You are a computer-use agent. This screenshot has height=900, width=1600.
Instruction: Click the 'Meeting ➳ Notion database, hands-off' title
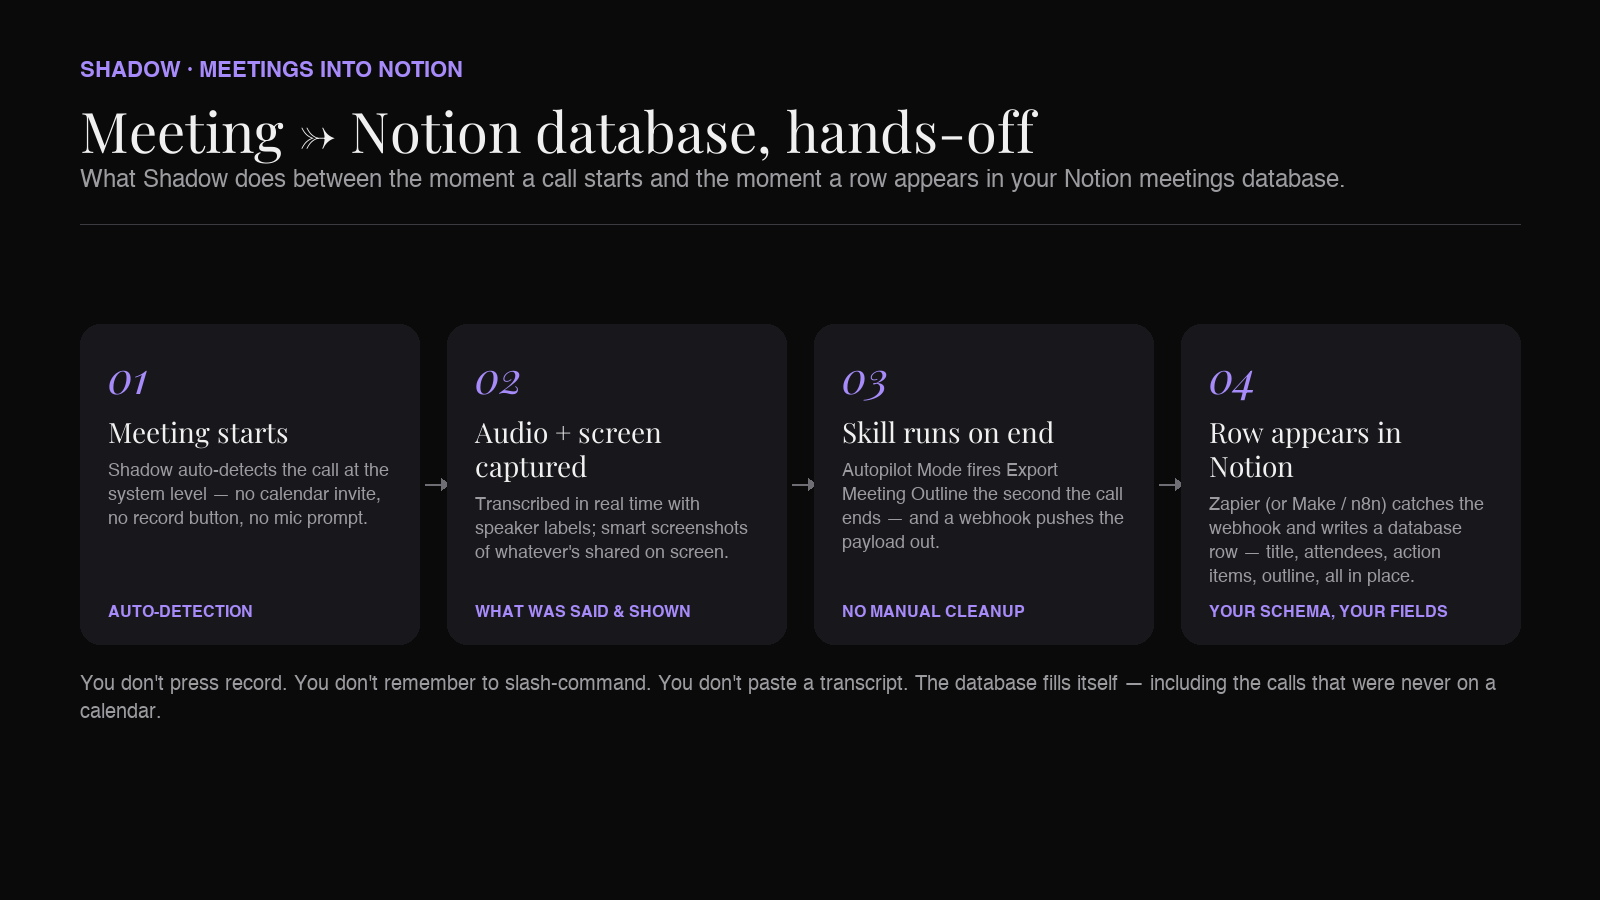(x=559, y=132)
